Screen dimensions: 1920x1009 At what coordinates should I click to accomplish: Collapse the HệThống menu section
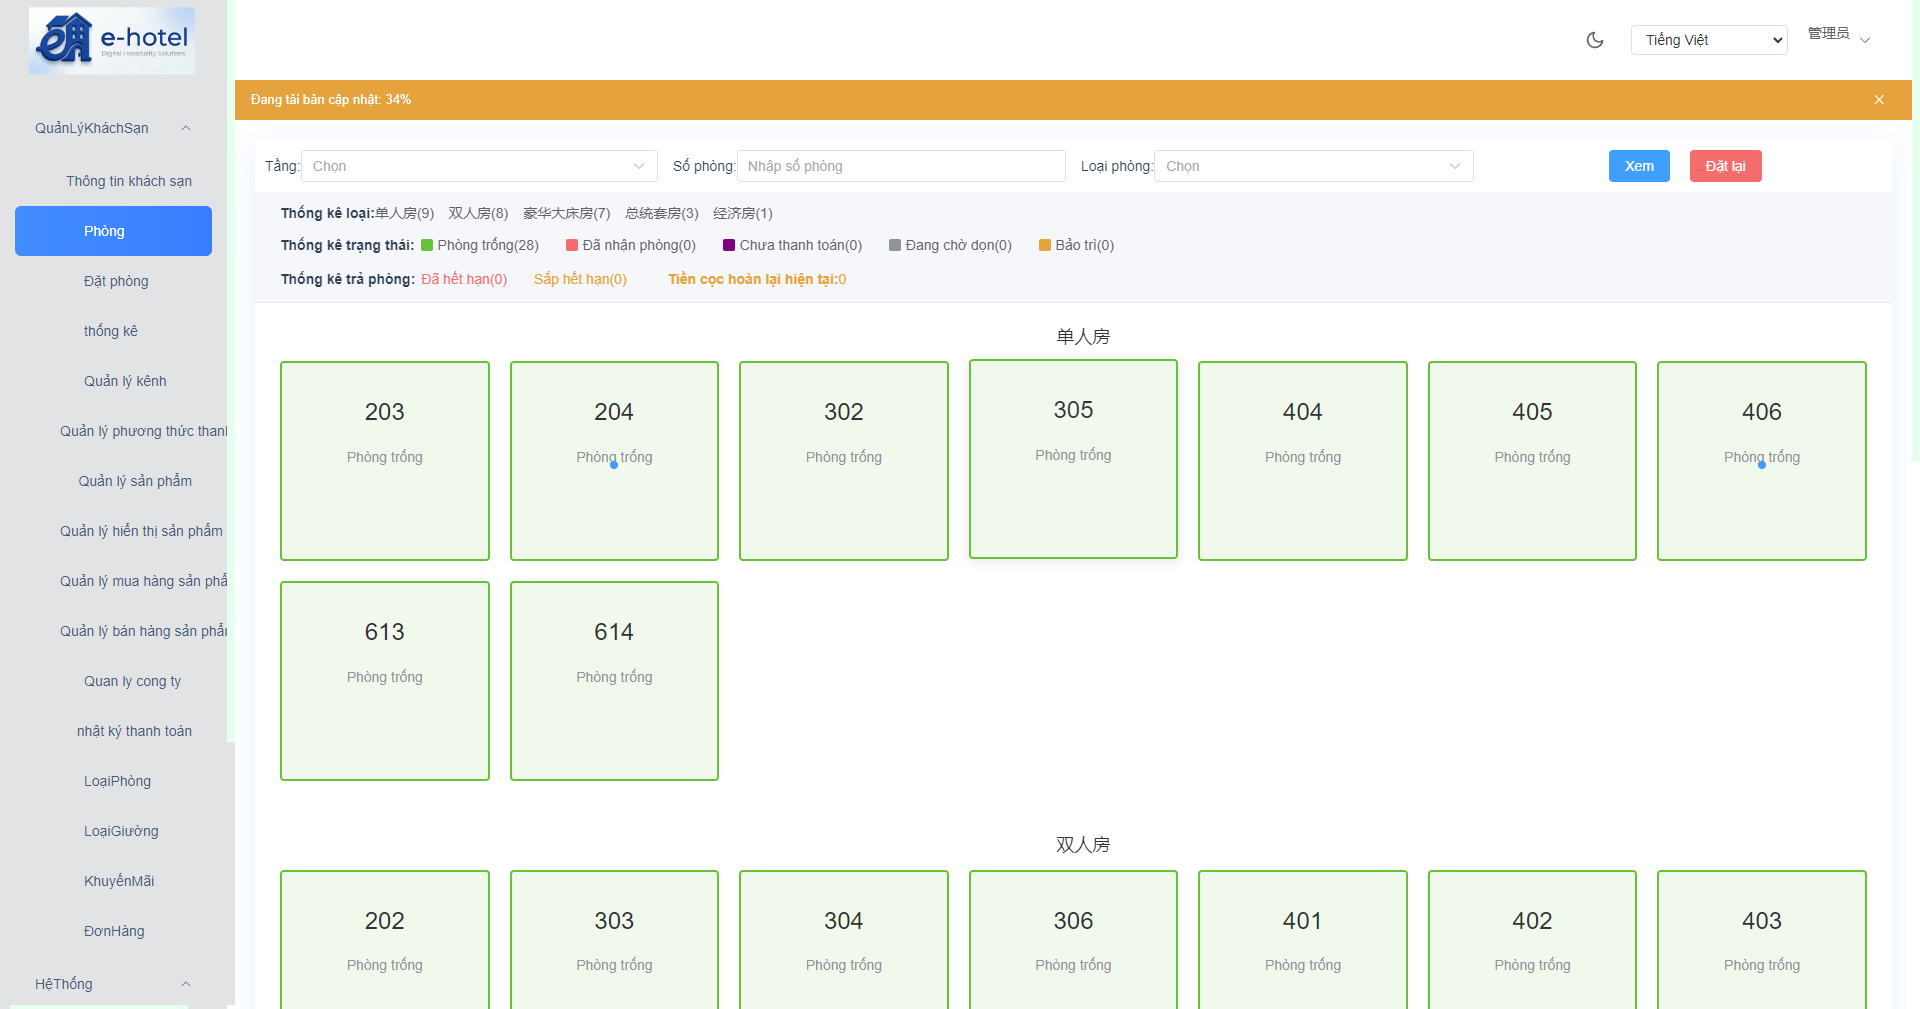pos(113,984)
